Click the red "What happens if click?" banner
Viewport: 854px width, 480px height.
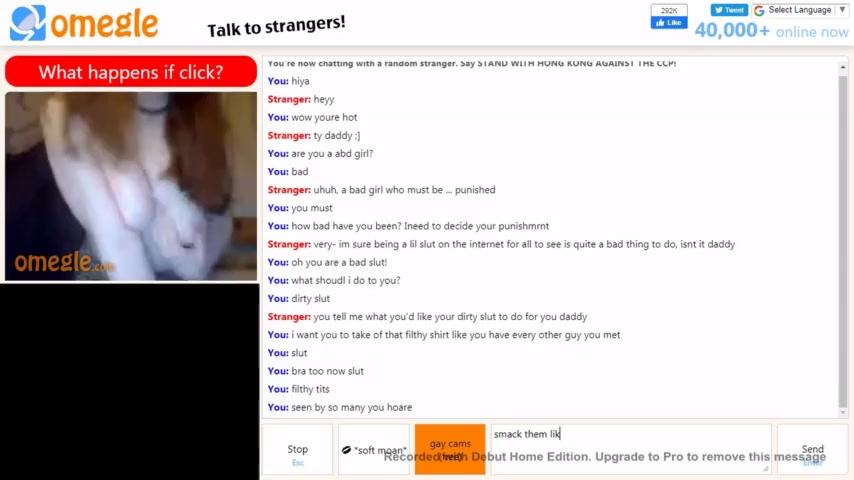(131, 71)
